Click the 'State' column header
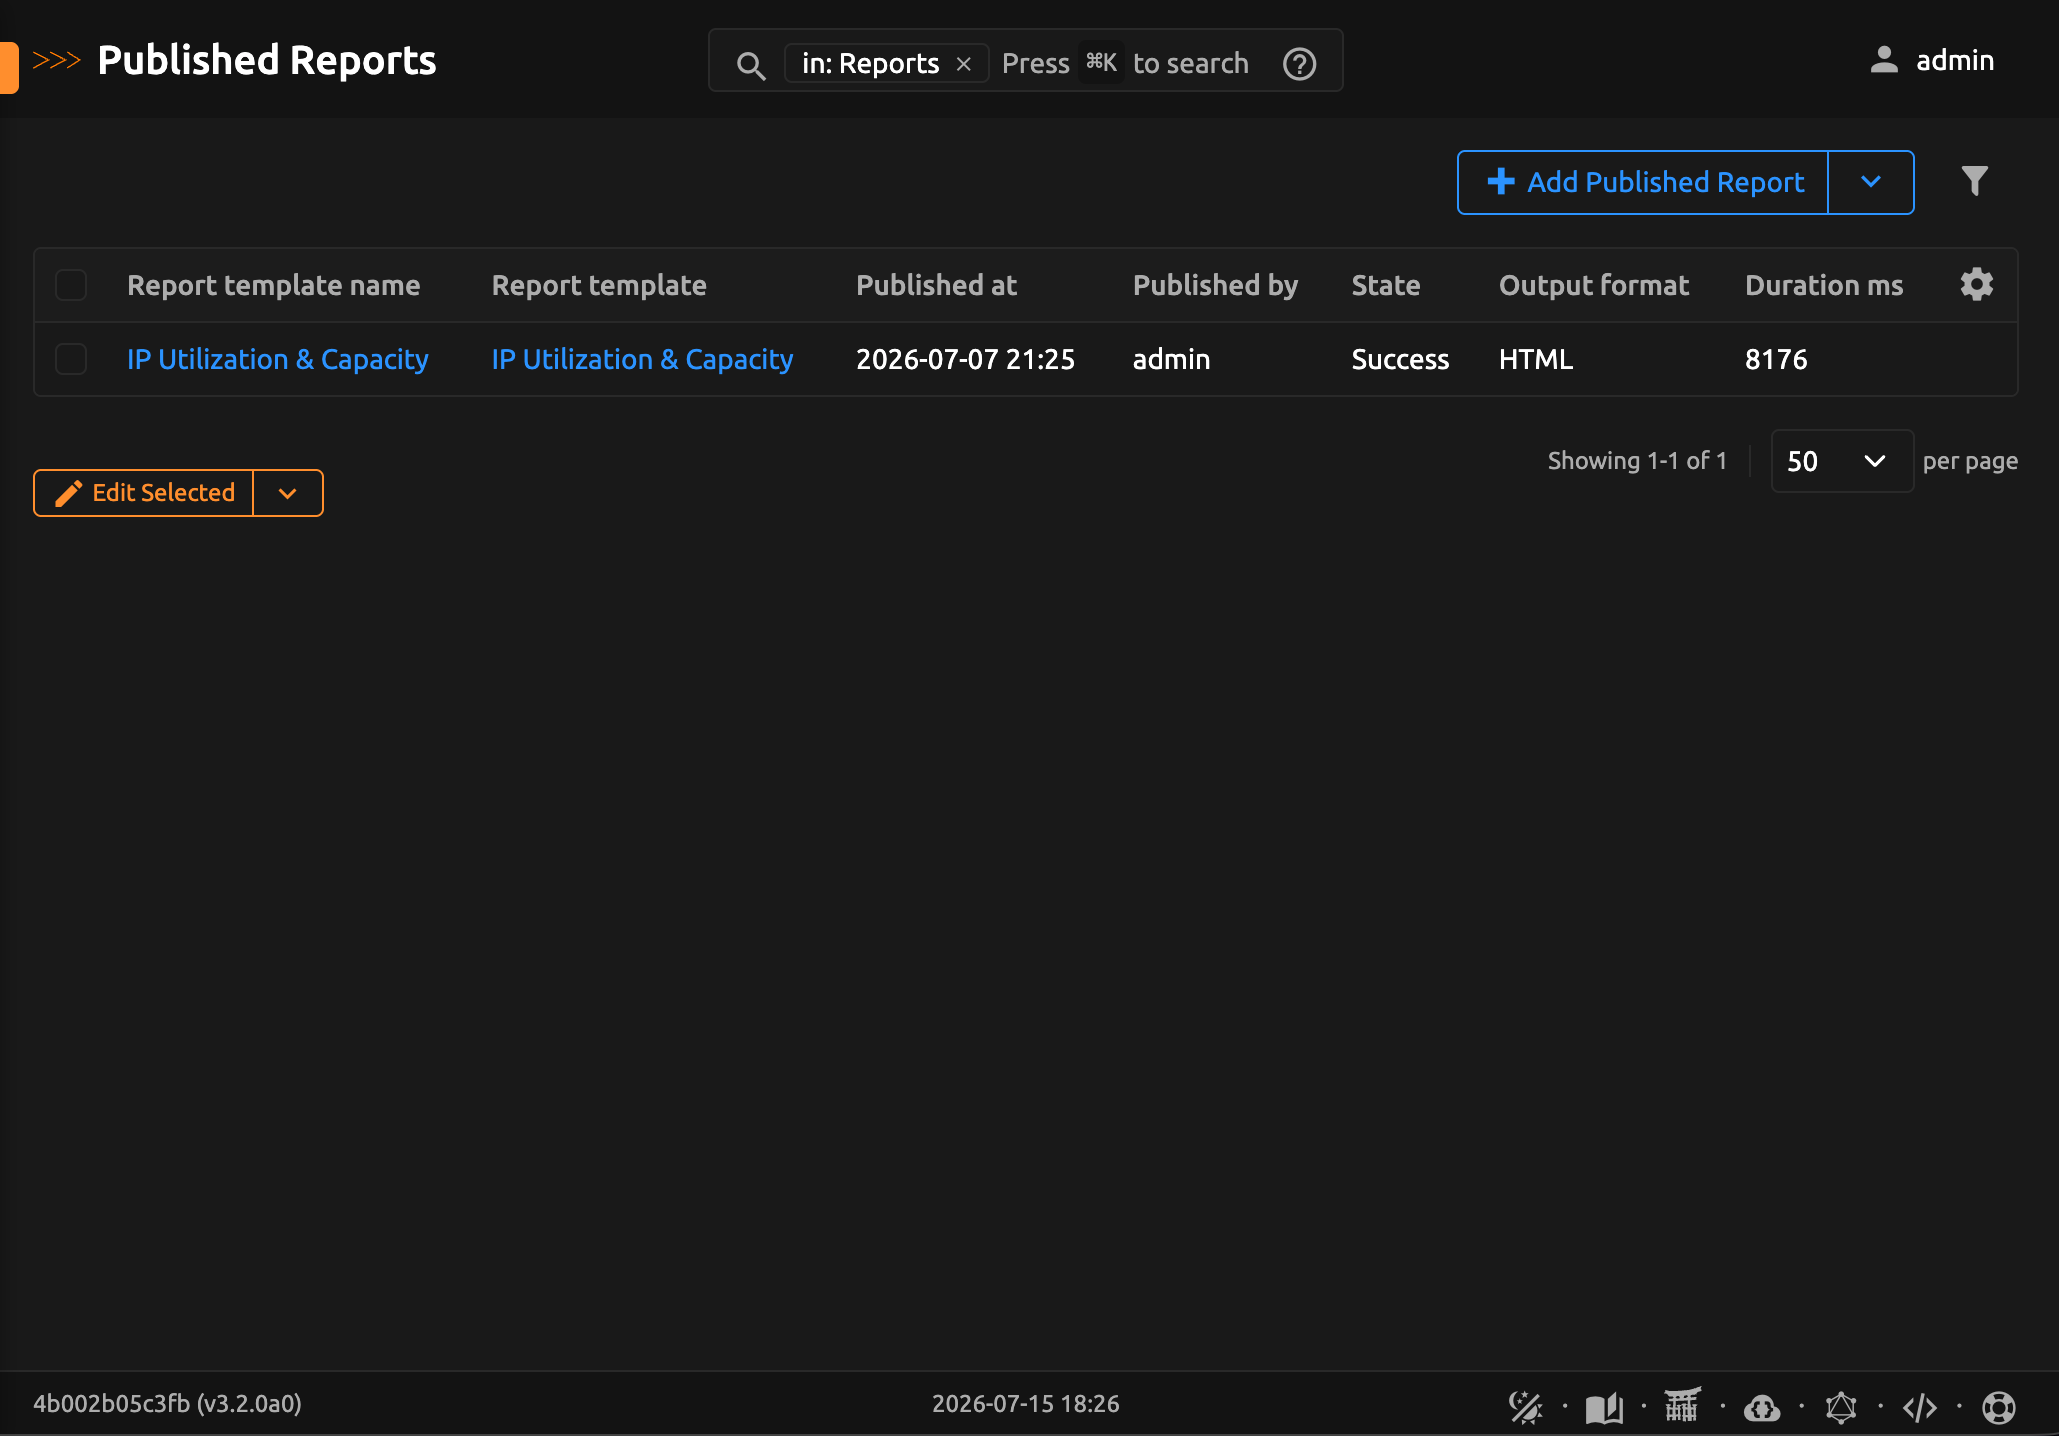2059x1436 pixels. point(1386,285)
